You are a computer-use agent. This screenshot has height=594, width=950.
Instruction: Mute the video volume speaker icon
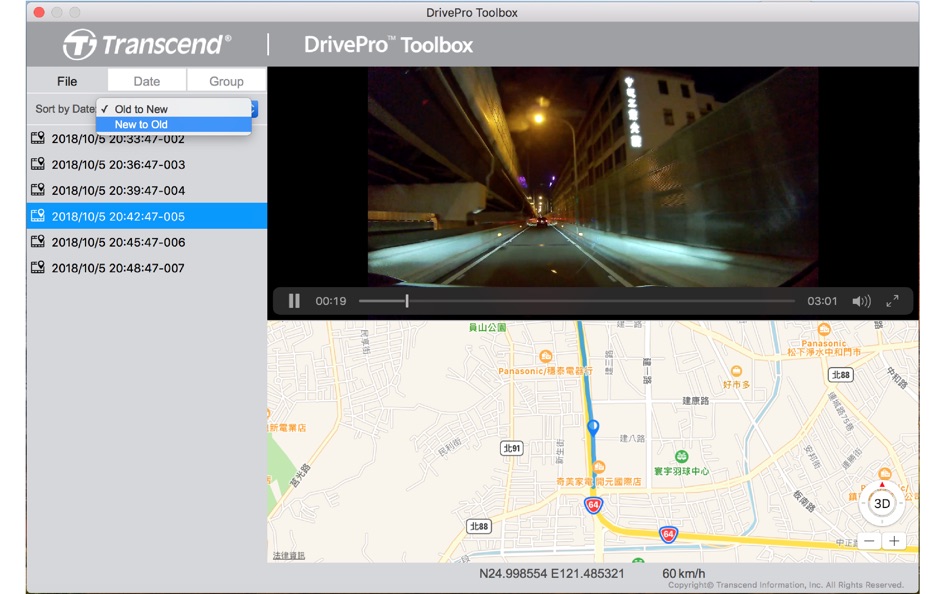(861, 301)
